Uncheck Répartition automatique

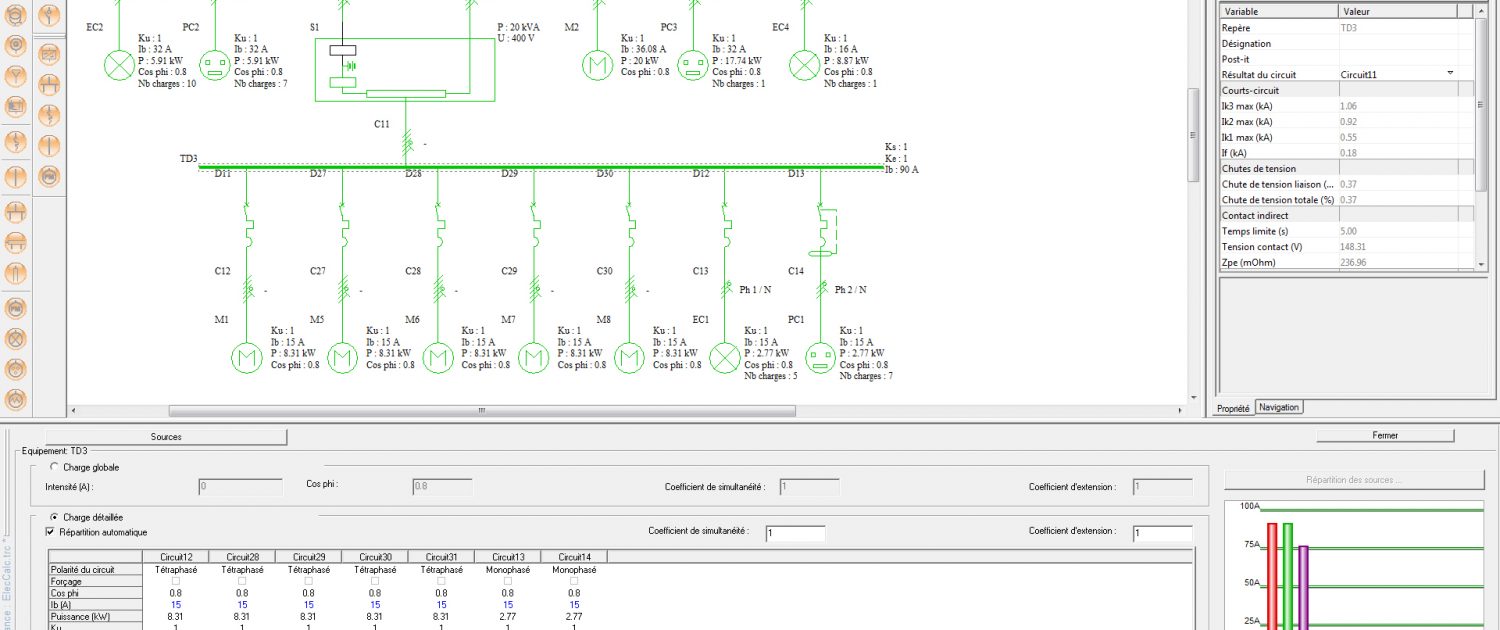click(51, 532)
